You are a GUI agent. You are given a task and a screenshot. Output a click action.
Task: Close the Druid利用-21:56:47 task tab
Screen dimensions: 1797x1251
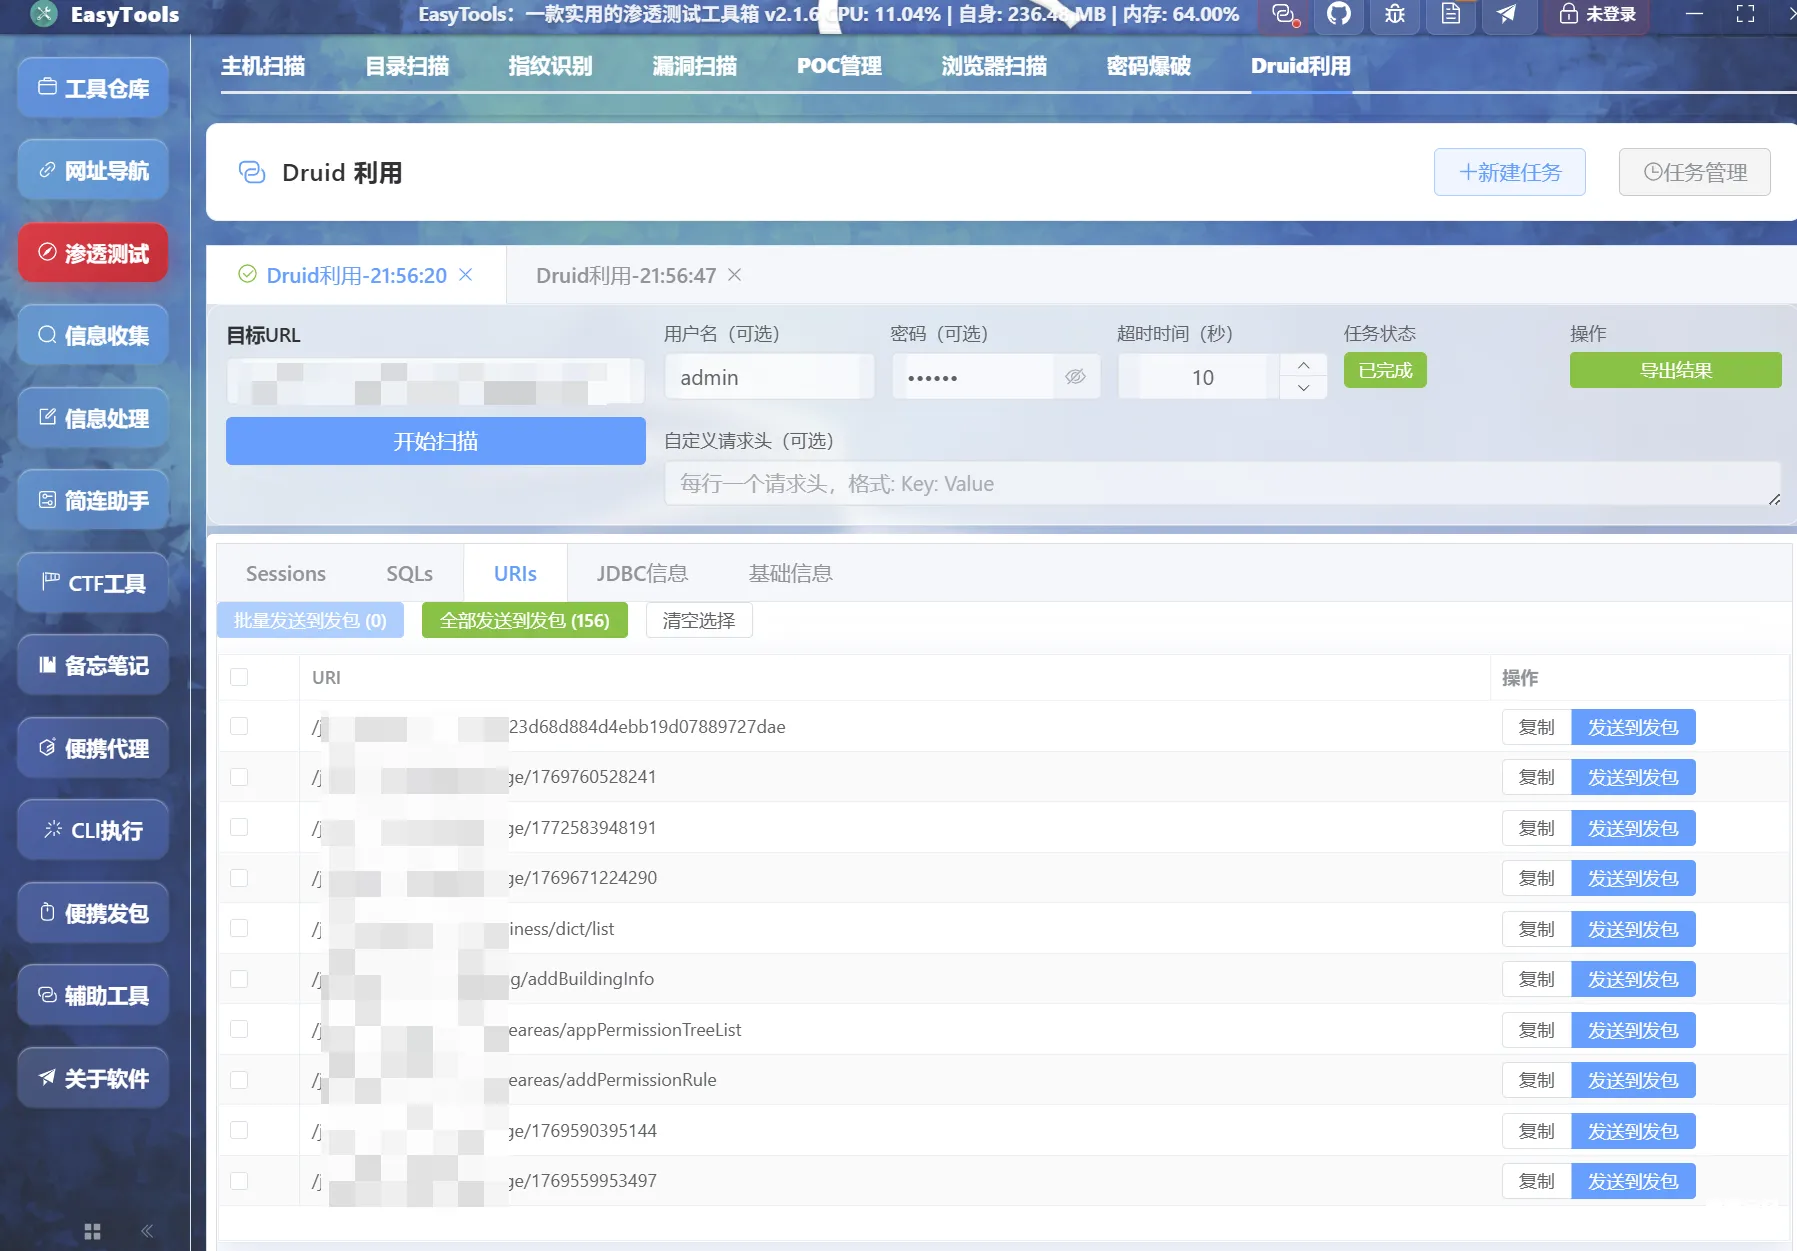(735, 275)
